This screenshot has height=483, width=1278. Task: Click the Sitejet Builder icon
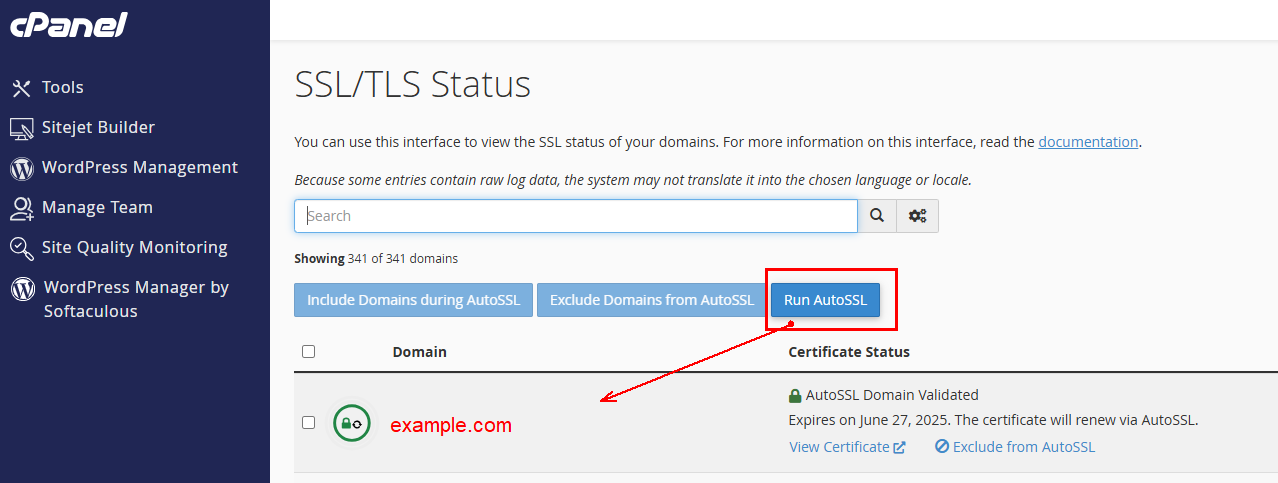click(x=22, y=128)
